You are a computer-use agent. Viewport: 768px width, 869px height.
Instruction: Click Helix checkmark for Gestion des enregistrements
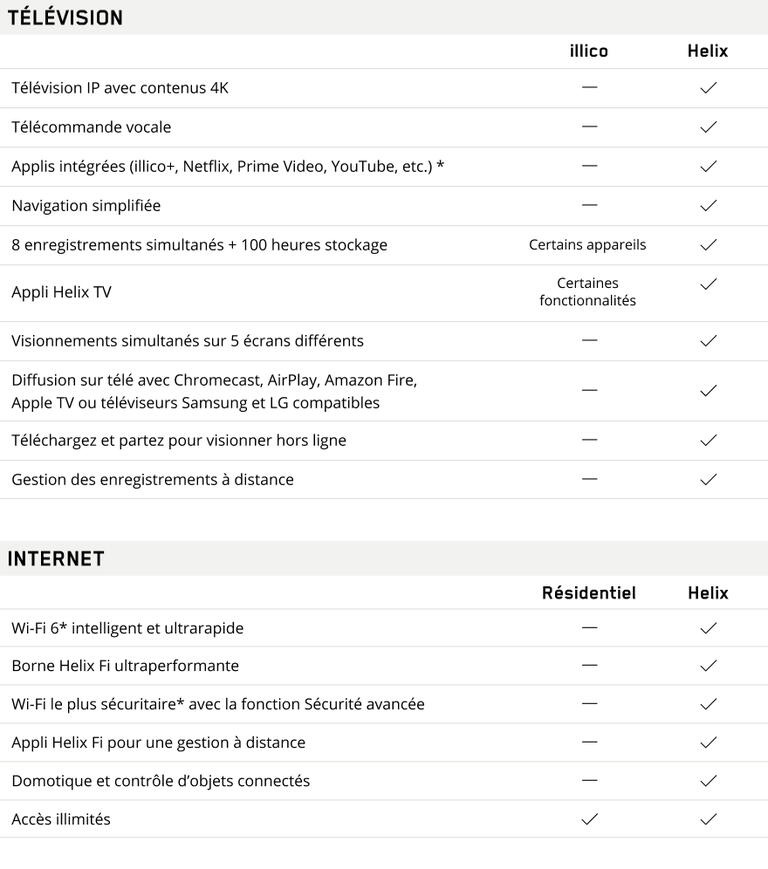click(x=708, y=479)
